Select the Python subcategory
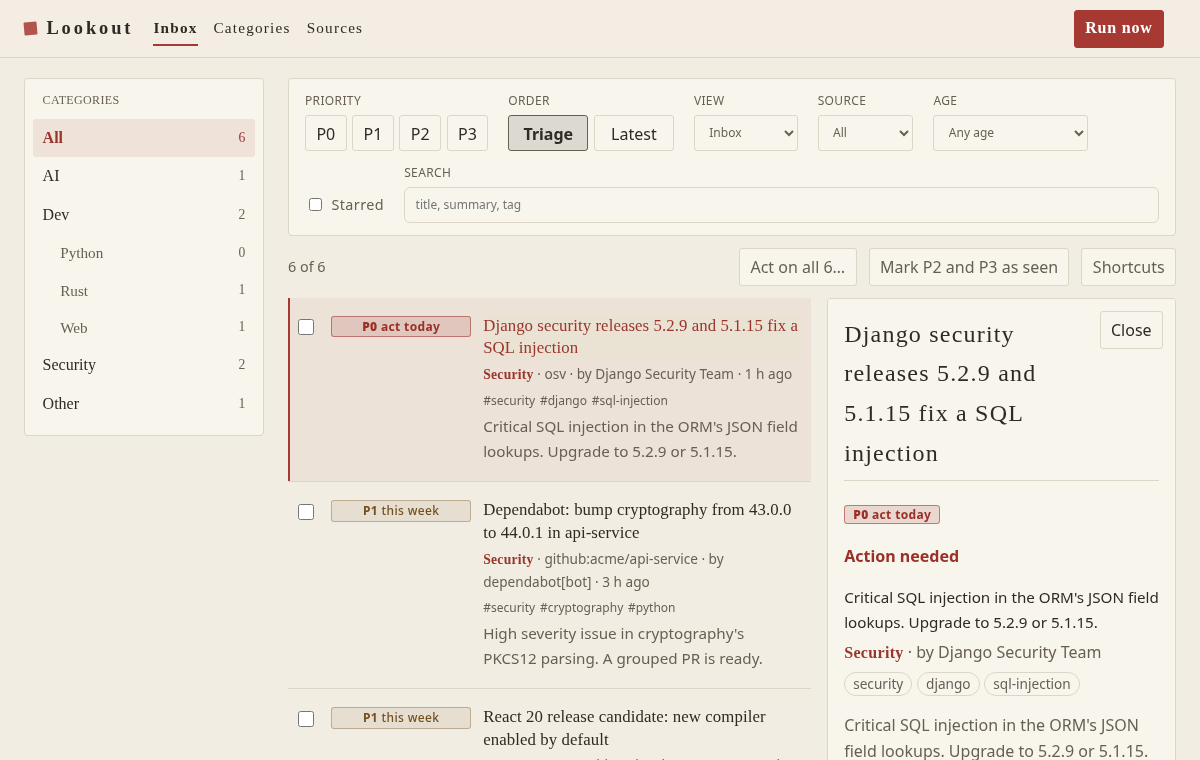 (144, 253)
